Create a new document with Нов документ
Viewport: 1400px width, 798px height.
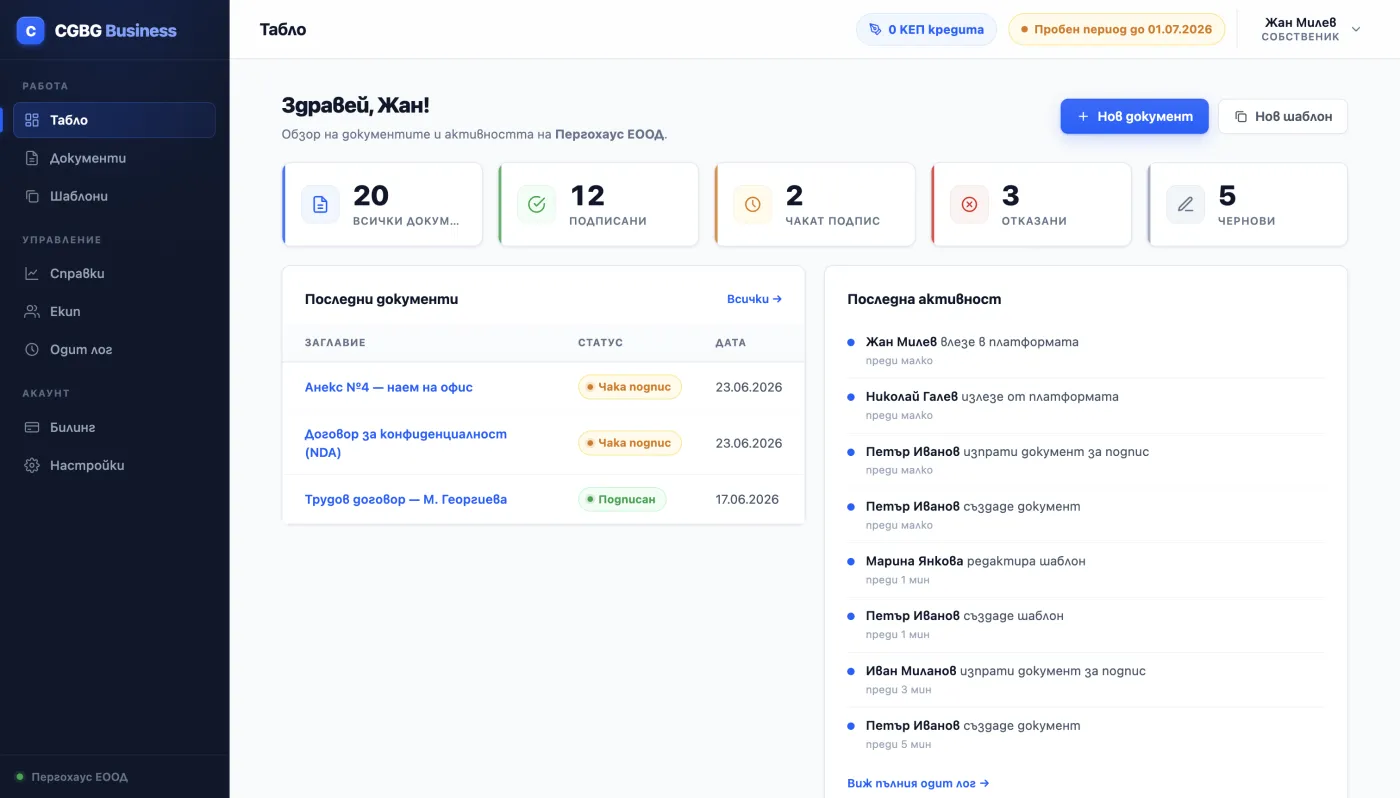point(1134,116)
